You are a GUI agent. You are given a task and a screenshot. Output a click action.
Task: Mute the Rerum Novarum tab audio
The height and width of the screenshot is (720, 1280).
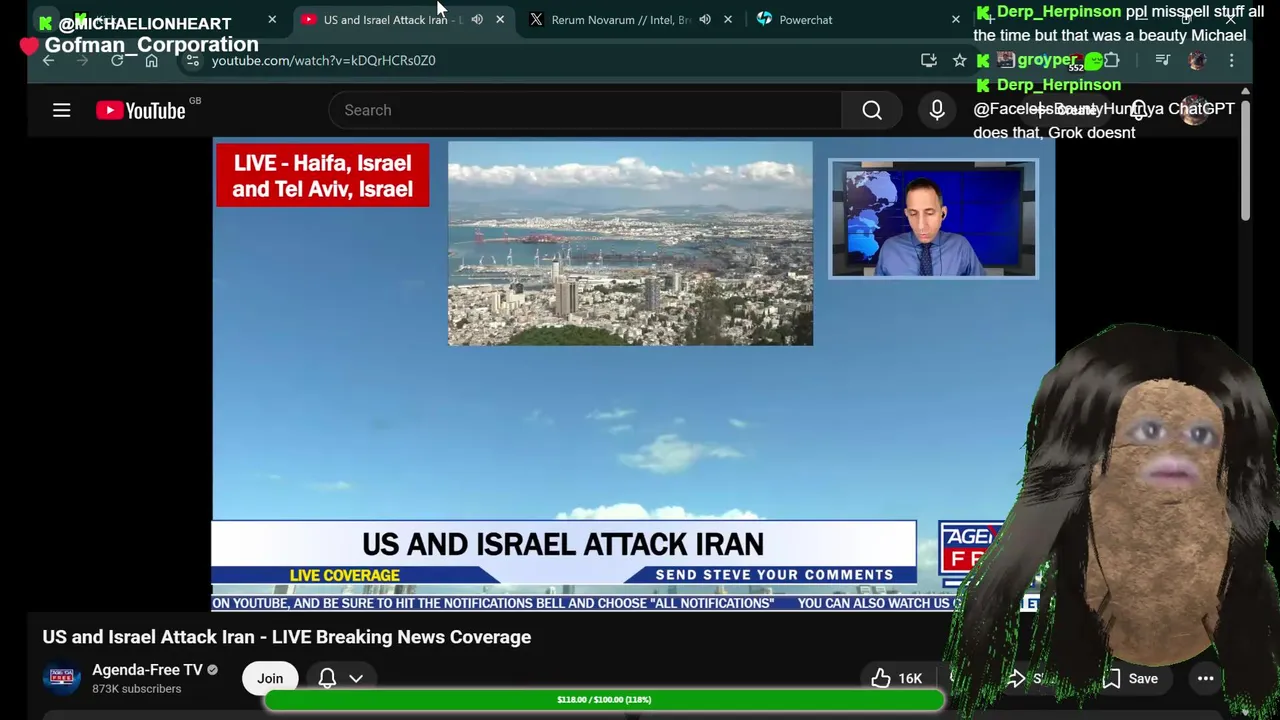[x=705, y=19]
